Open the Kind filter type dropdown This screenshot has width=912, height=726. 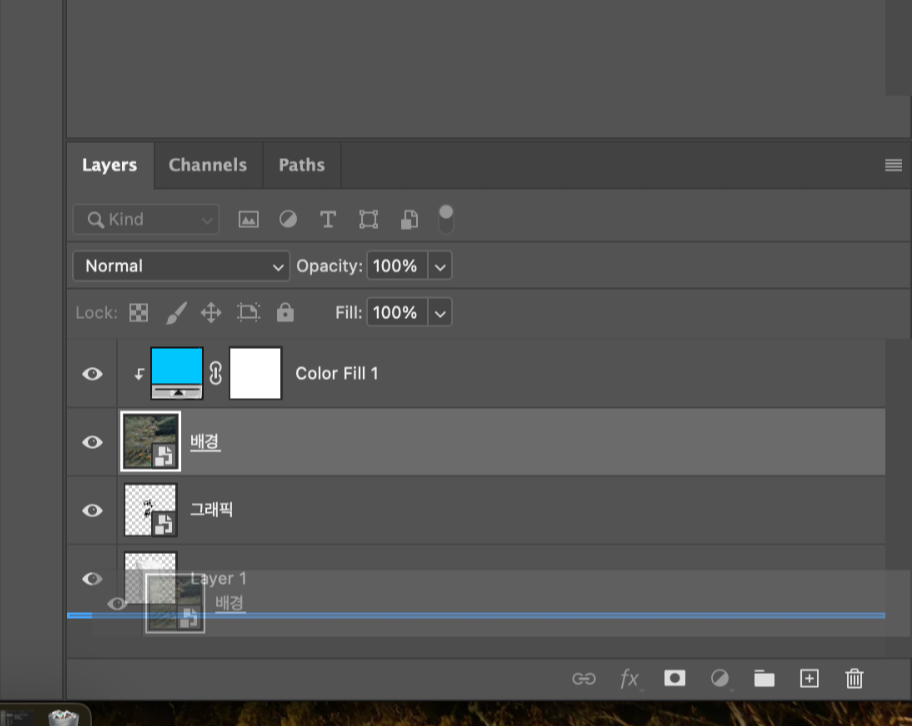[x=146, y=219]
